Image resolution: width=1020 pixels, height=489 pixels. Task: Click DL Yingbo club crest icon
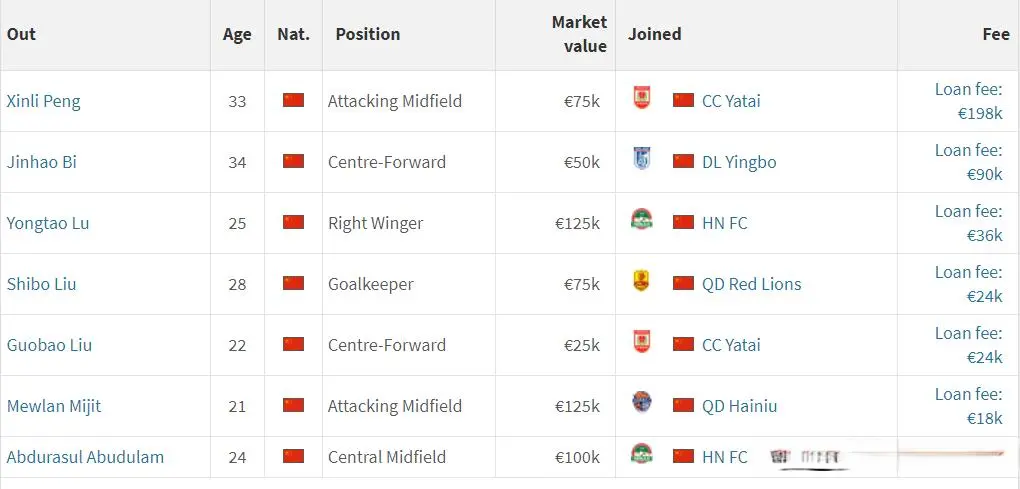641,159
